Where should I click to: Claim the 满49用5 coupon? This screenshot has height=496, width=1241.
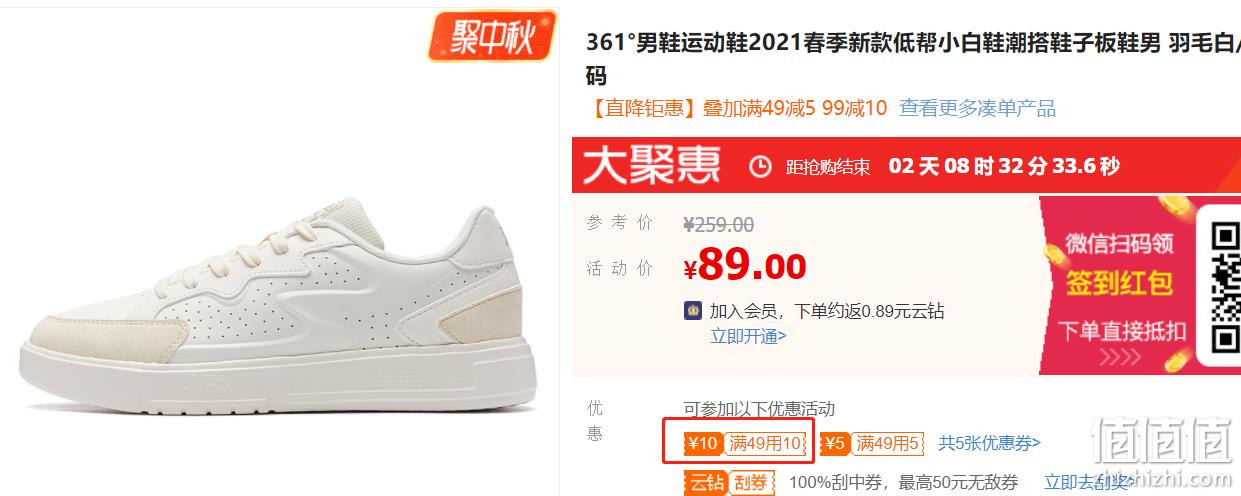click(888, 443)
